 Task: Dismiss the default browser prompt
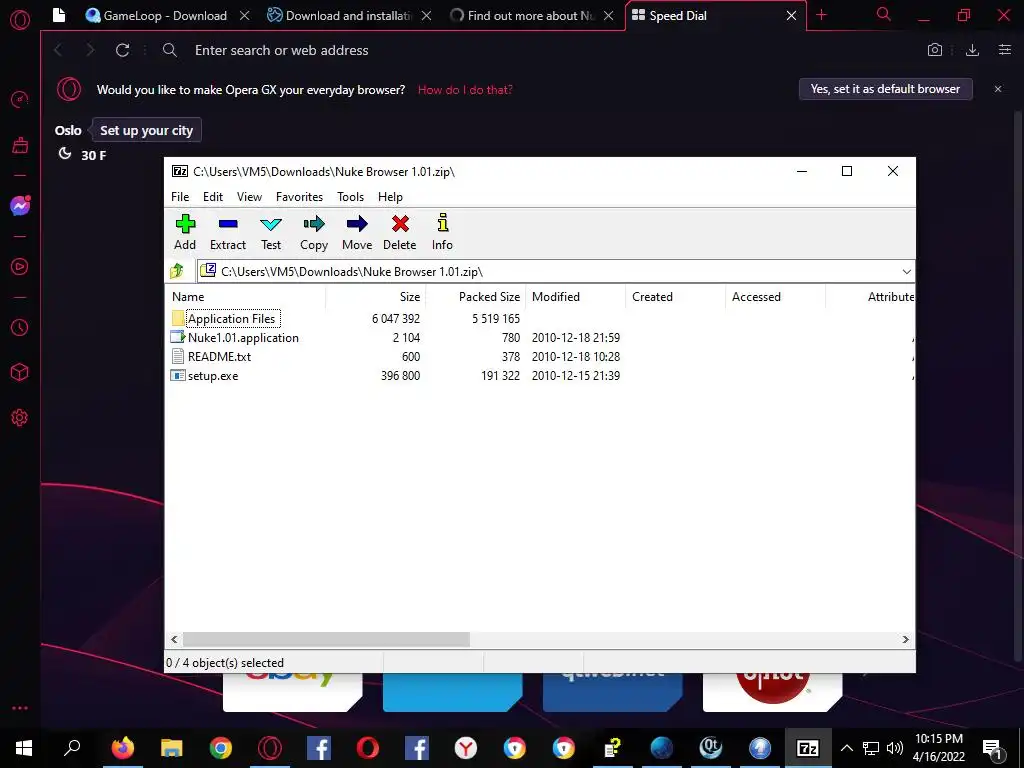point(998,89)
